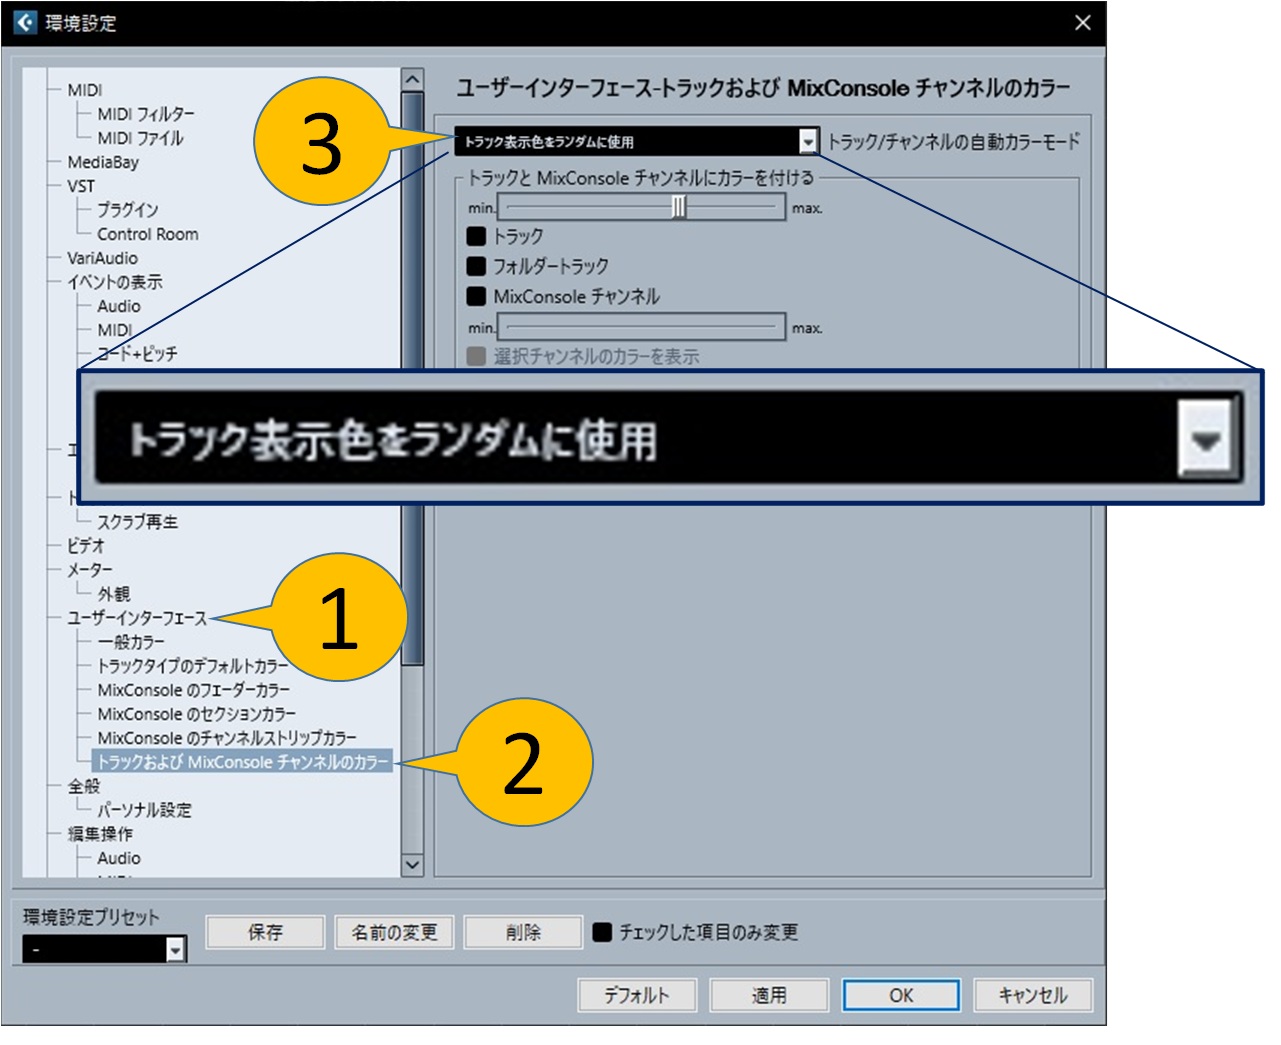Toggle the フォルダートラック checkbox
The image size is (1281, 1045).
tap(477, 266)
